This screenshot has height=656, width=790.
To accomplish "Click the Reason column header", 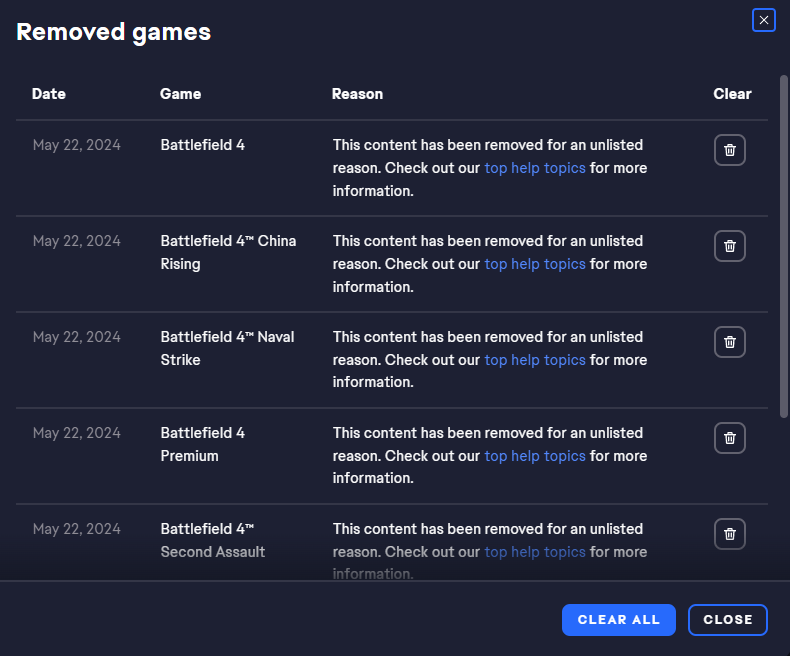I will click(x=357, y=94).
